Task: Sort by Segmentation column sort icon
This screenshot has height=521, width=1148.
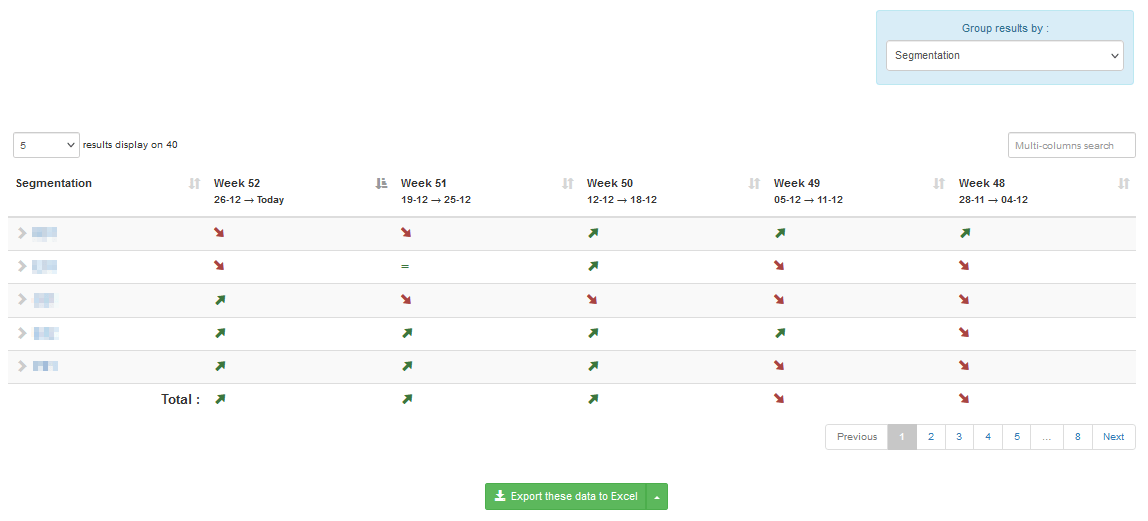Action: (x=194, y=184)
